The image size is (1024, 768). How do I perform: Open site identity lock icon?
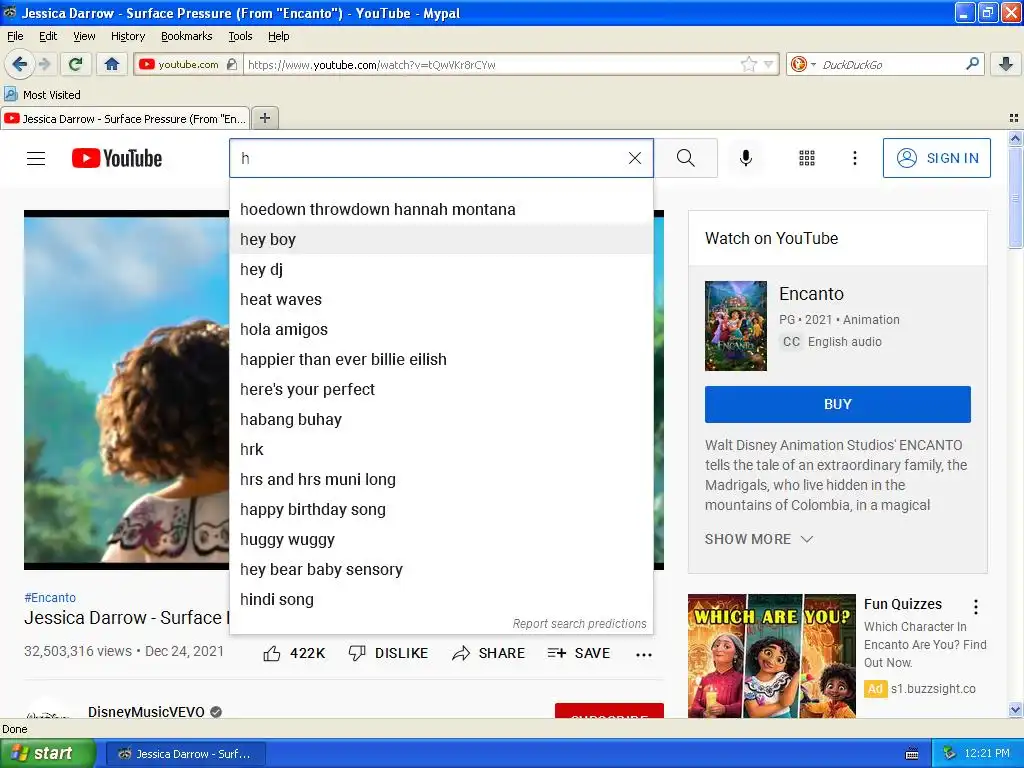point(231,64)
